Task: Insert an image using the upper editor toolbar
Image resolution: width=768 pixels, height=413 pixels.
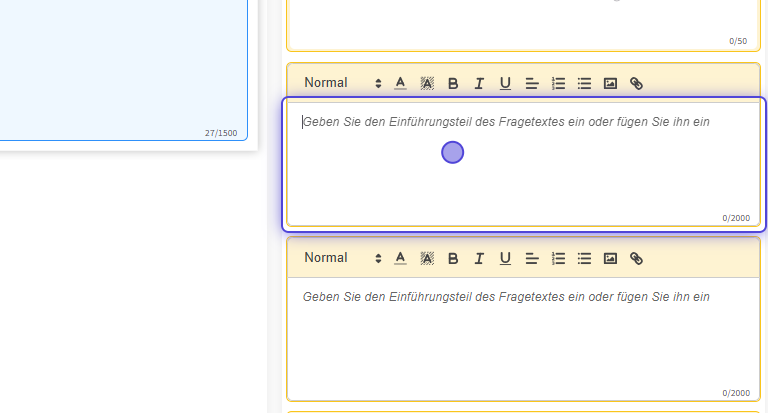Action: point(610,84)
